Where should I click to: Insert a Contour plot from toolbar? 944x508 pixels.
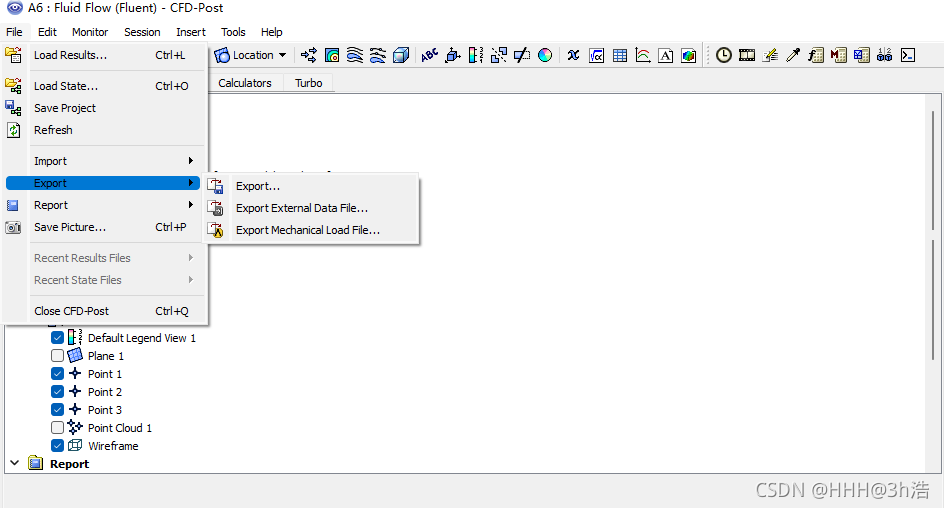332,55
